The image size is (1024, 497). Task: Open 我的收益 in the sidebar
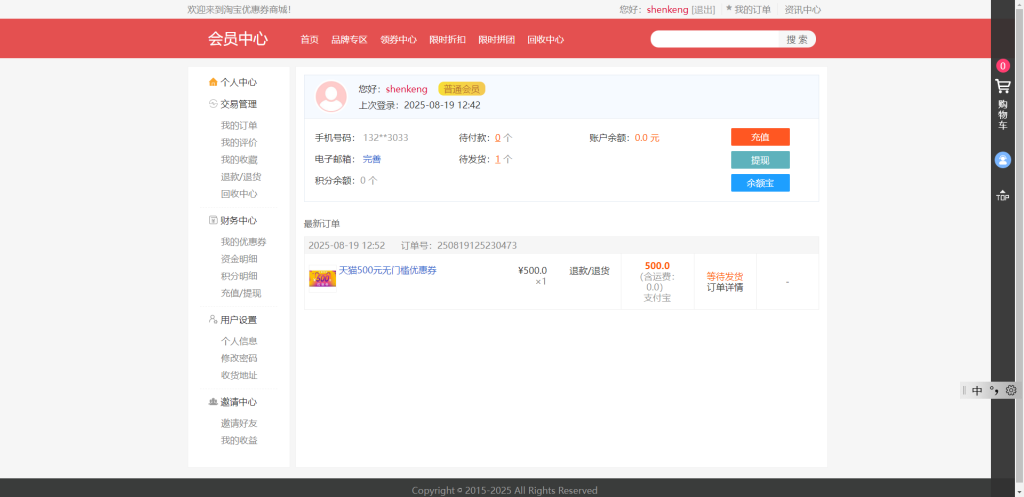(x=239, y=440)
